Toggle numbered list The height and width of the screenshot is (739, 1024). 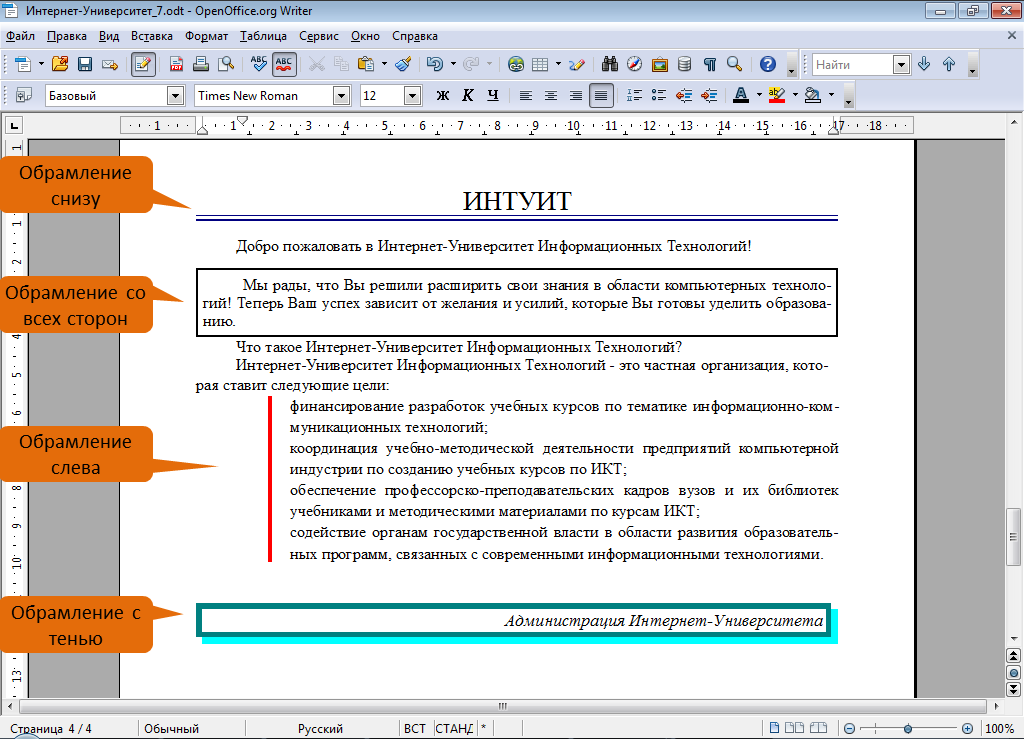634,95
